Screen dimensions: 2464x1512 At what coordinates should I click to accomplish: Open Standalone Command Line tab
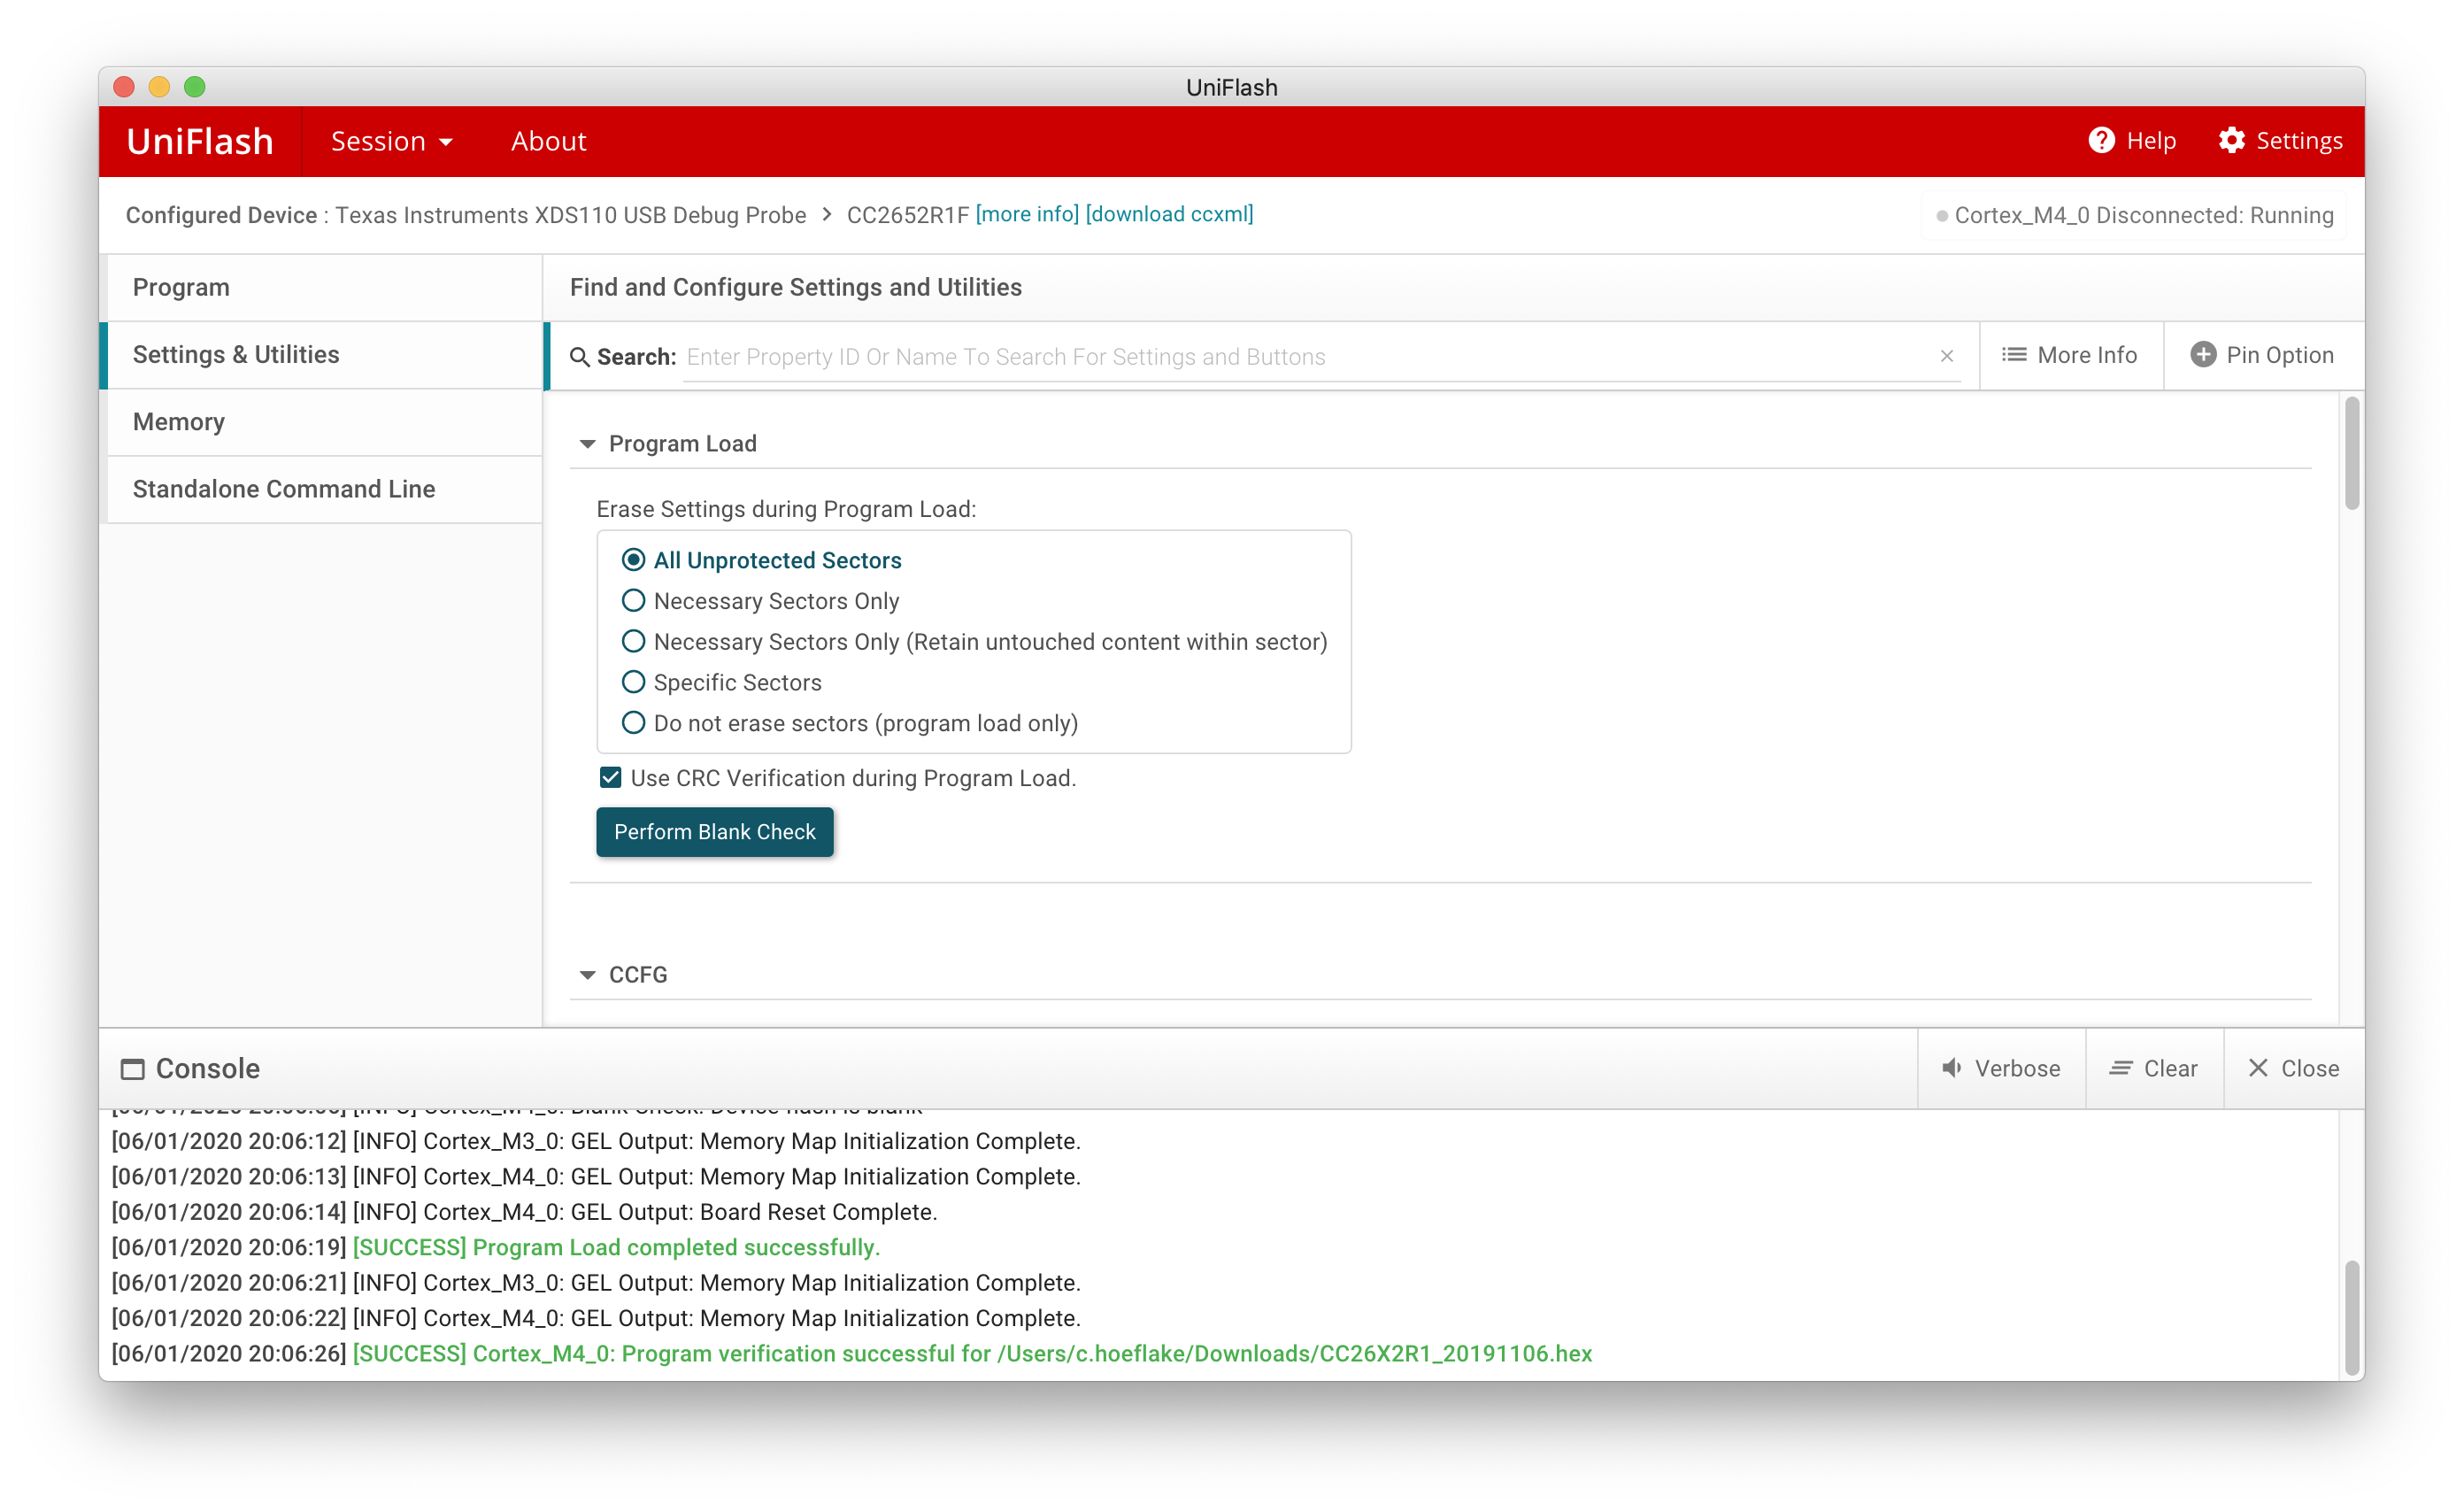[x=324, y=489]
